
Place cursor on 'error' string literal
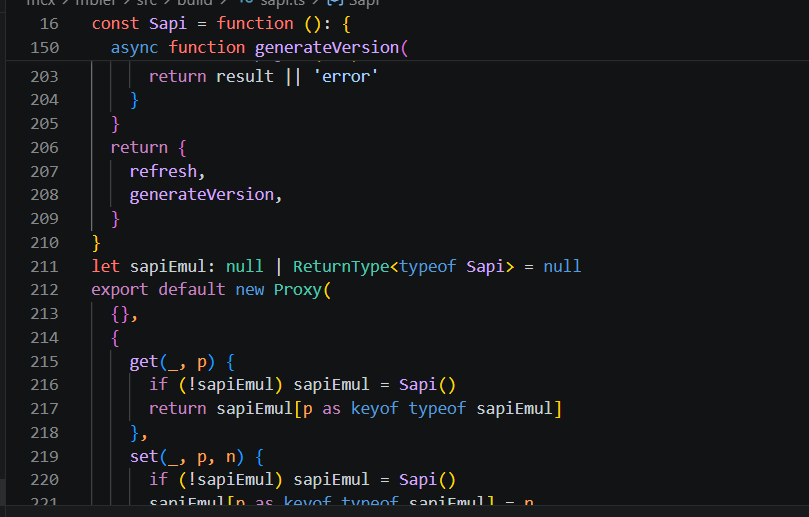coord(346,76)
